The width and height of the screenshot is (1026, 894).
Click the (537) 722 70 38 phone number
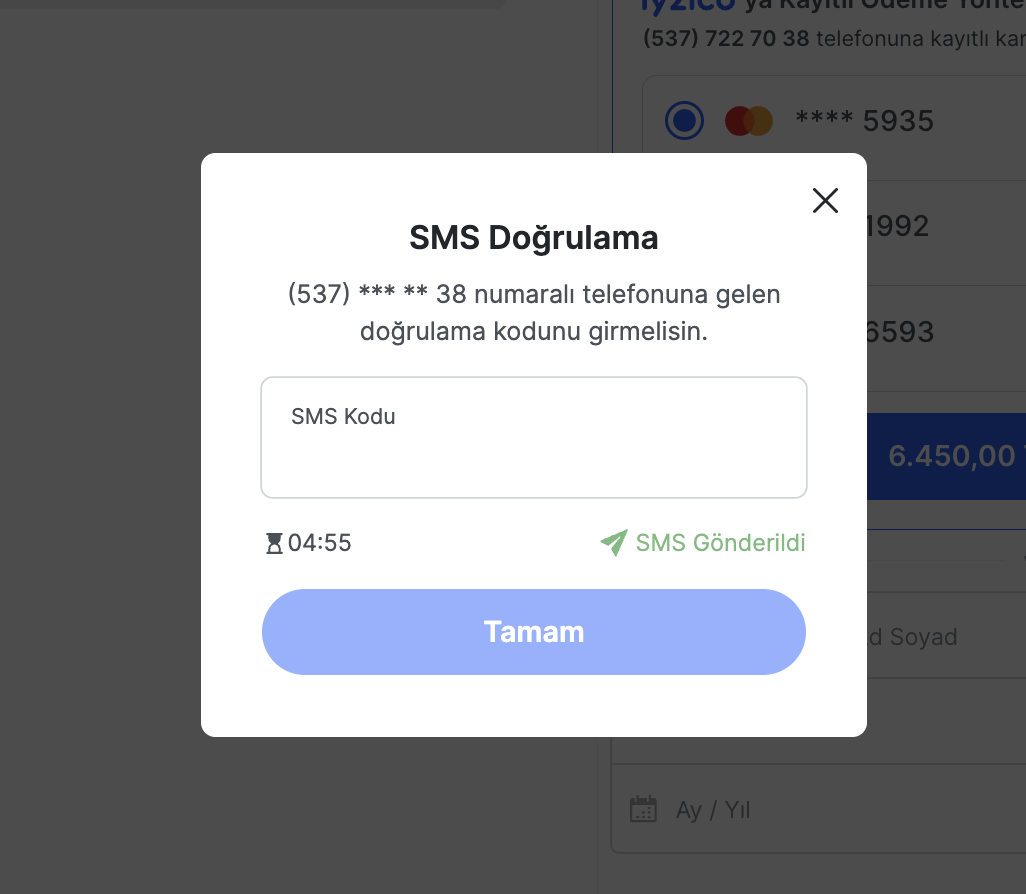726,39
